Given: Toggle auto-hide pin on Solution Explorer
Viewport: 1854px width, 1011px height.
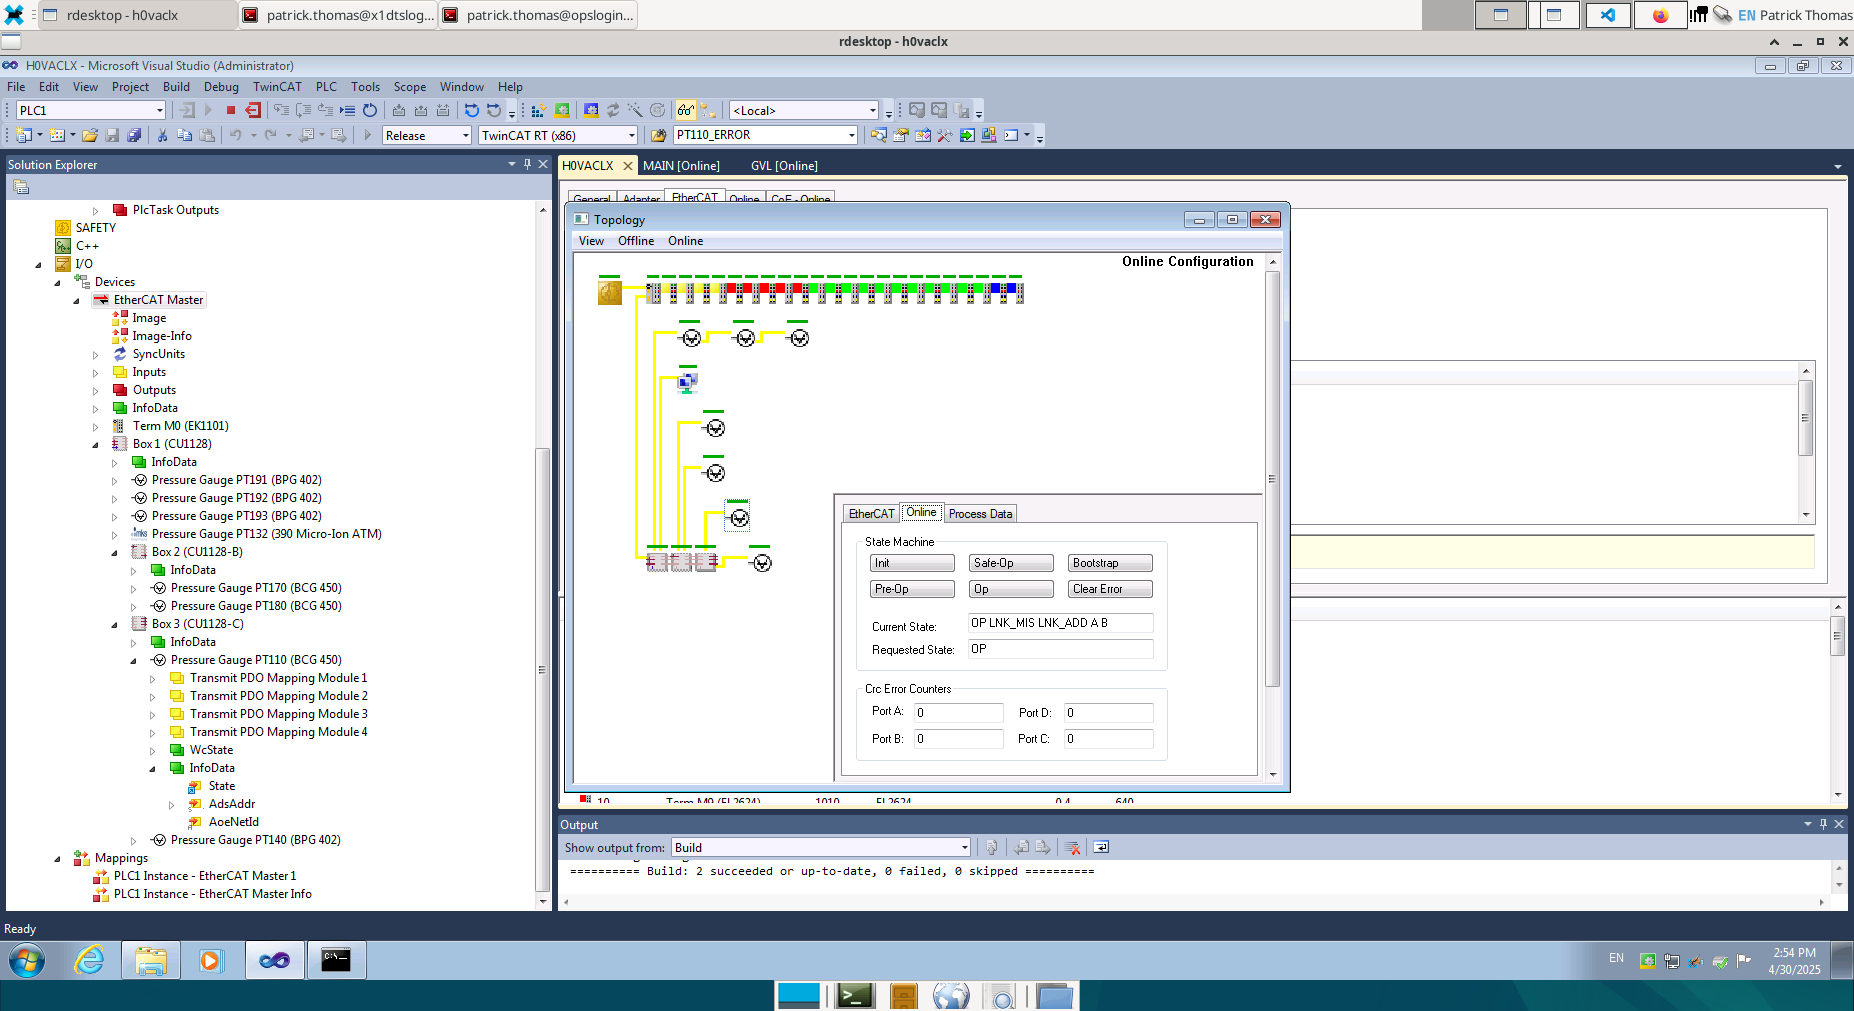Looking at the screenshot, I should point(527,164).
